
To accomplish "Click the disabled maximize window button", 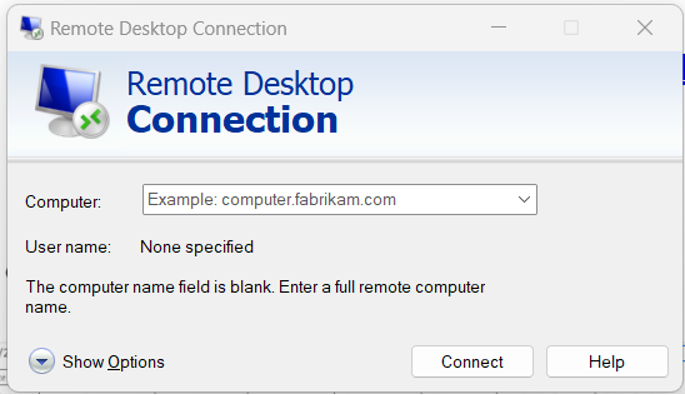I will (x=571, y=28).
